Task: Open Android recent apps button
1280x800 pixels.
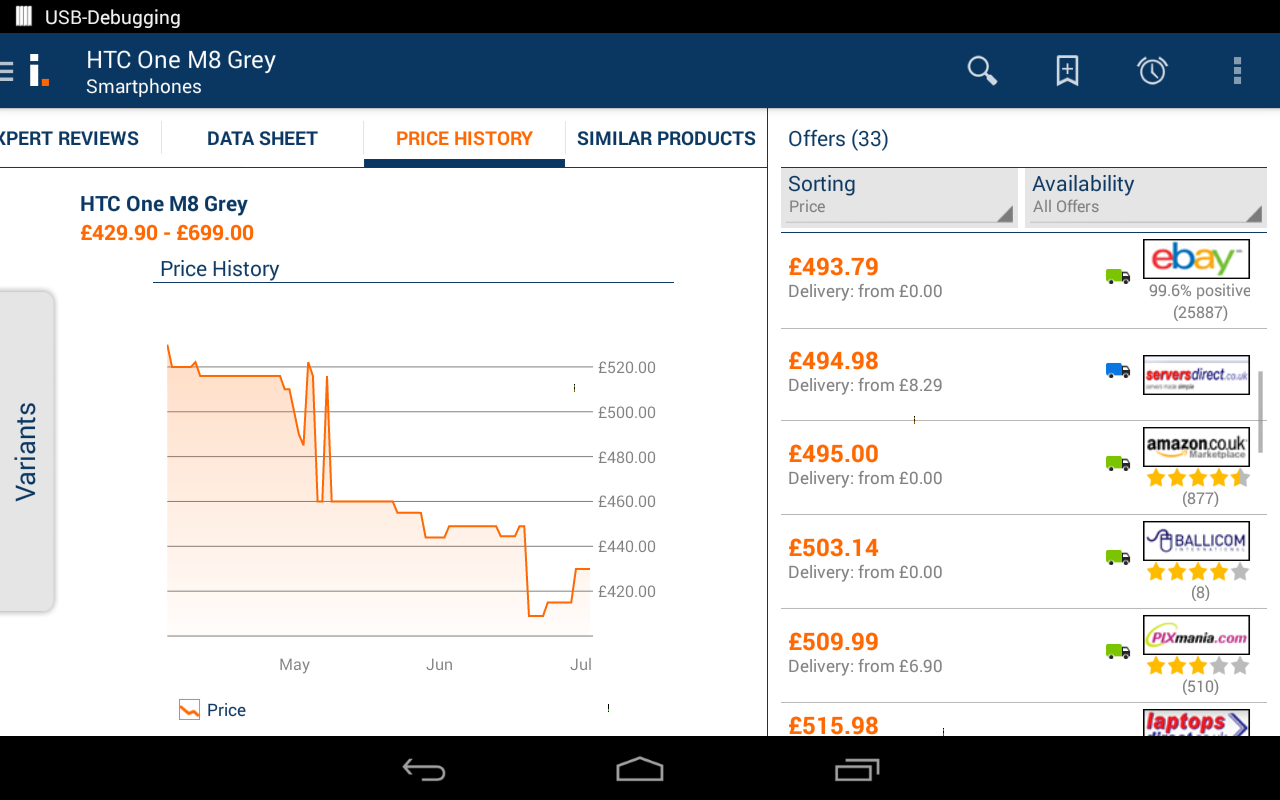Action: (x=856, y=769)
